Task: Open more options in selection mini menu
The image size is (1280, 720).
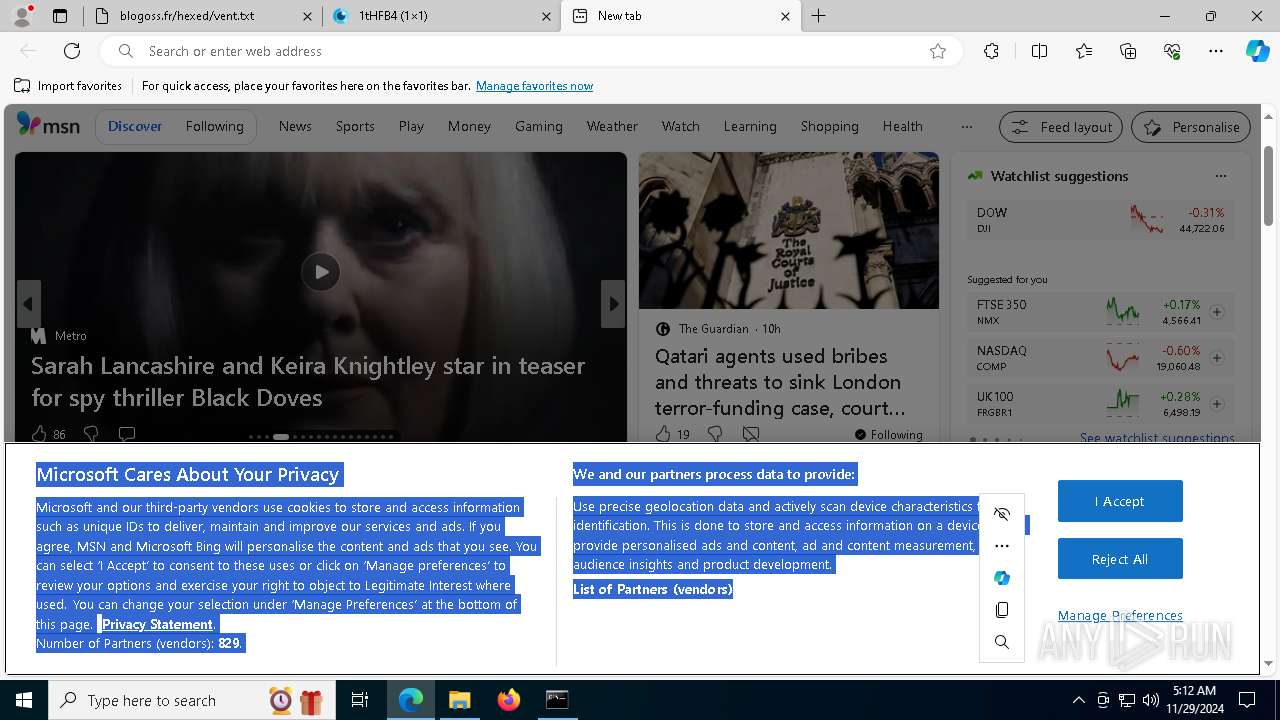Action: tap(1002, 546)
